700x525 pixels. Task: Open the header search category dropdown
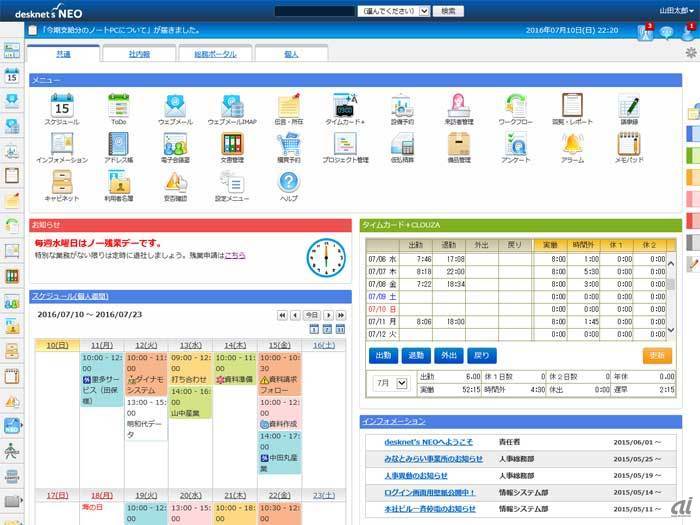click(x=393, y=11)
